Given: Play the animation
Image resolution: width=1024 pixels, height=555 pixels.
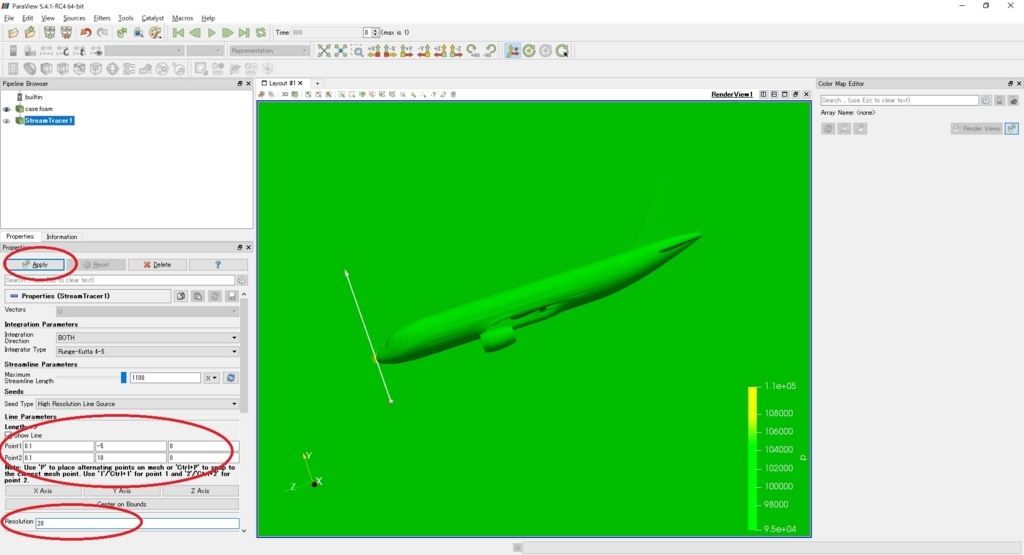Looking at the screenshot, I should pos(211,33).
